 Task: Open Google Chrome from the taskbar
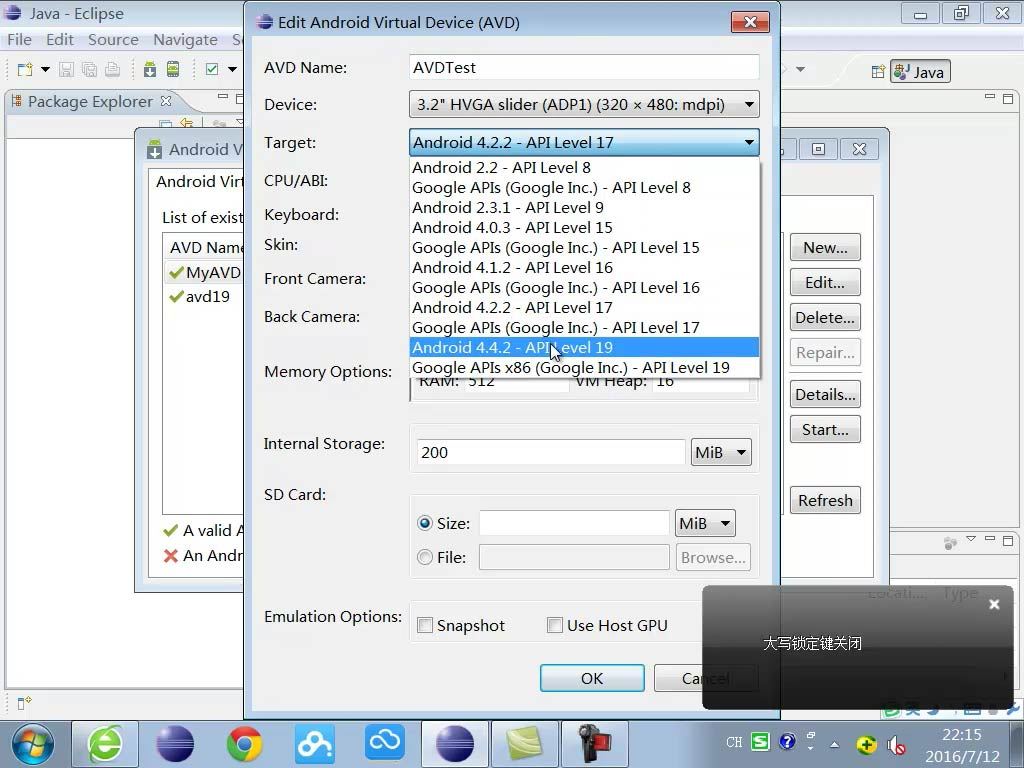pyautogui.click(x=244, y=744)
